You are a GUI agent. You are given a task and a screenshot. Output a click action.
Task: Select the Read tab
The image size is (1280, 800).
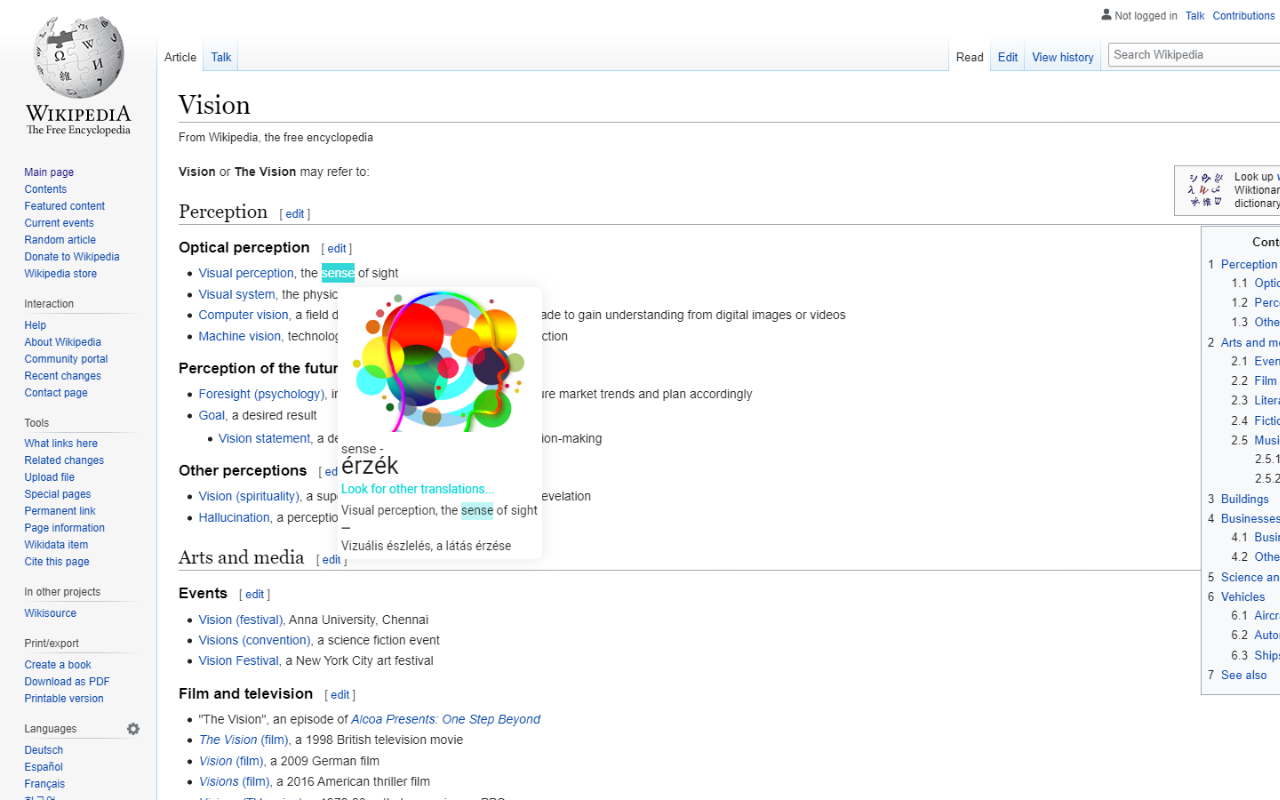coord(969,57)
